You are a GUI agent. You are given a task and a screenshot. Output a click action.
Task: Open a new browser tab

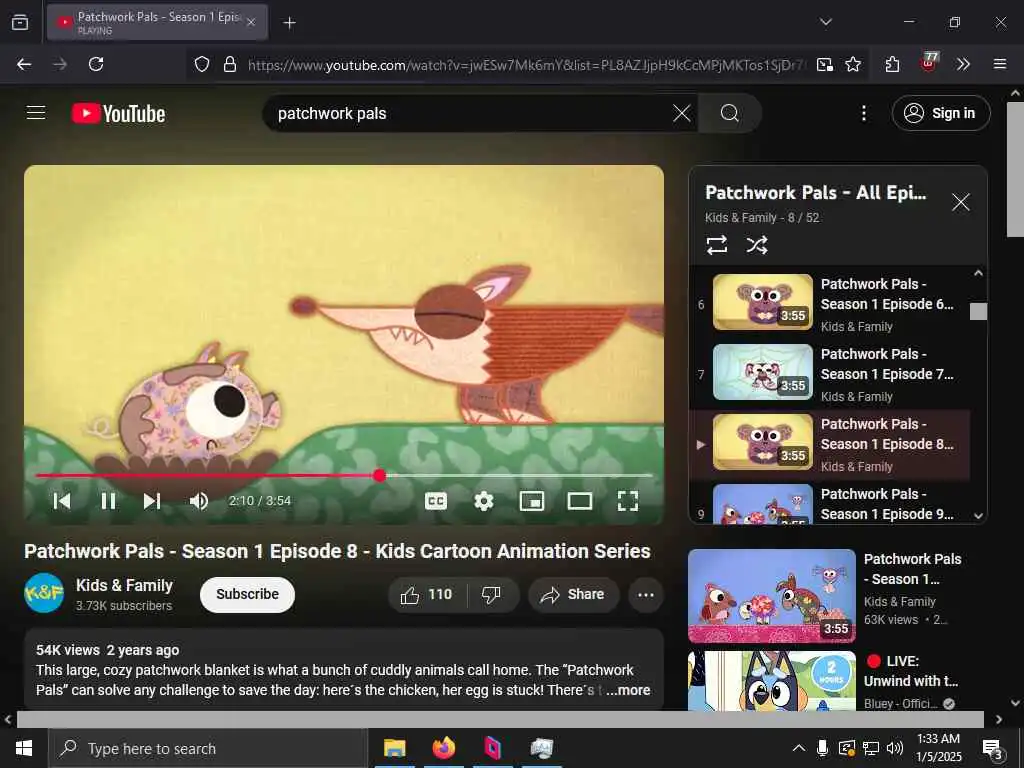click(x=289, y=23)
